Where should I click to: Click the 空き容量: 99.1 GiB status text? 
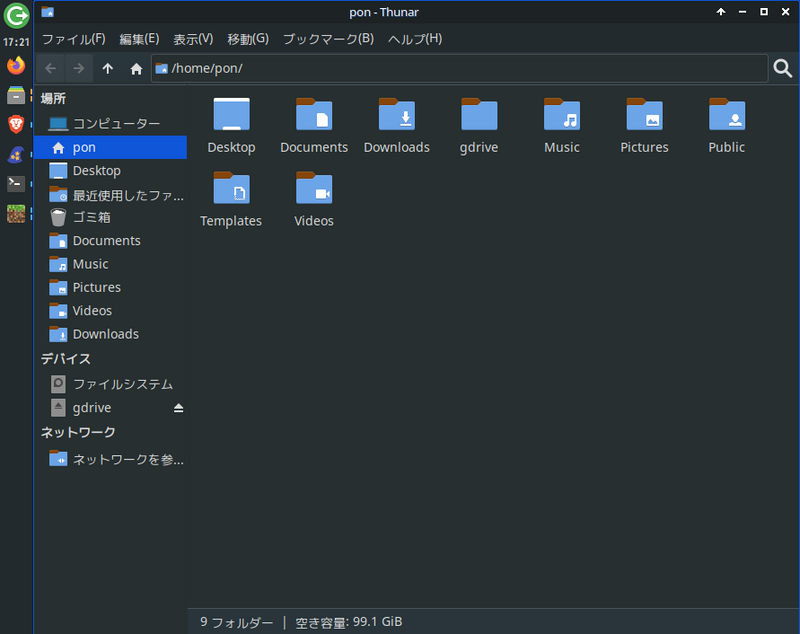click(349, 622)
